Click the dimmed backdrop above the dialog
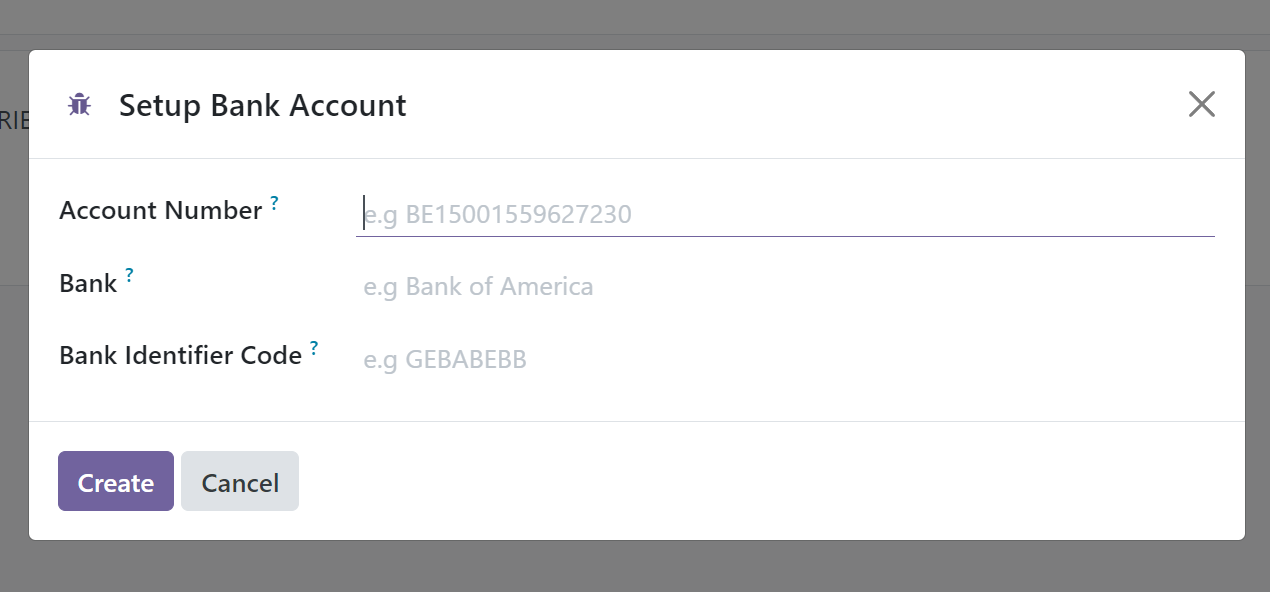Image resolution: width=1270 pixels, height=592 pixels. coord(635,24)
